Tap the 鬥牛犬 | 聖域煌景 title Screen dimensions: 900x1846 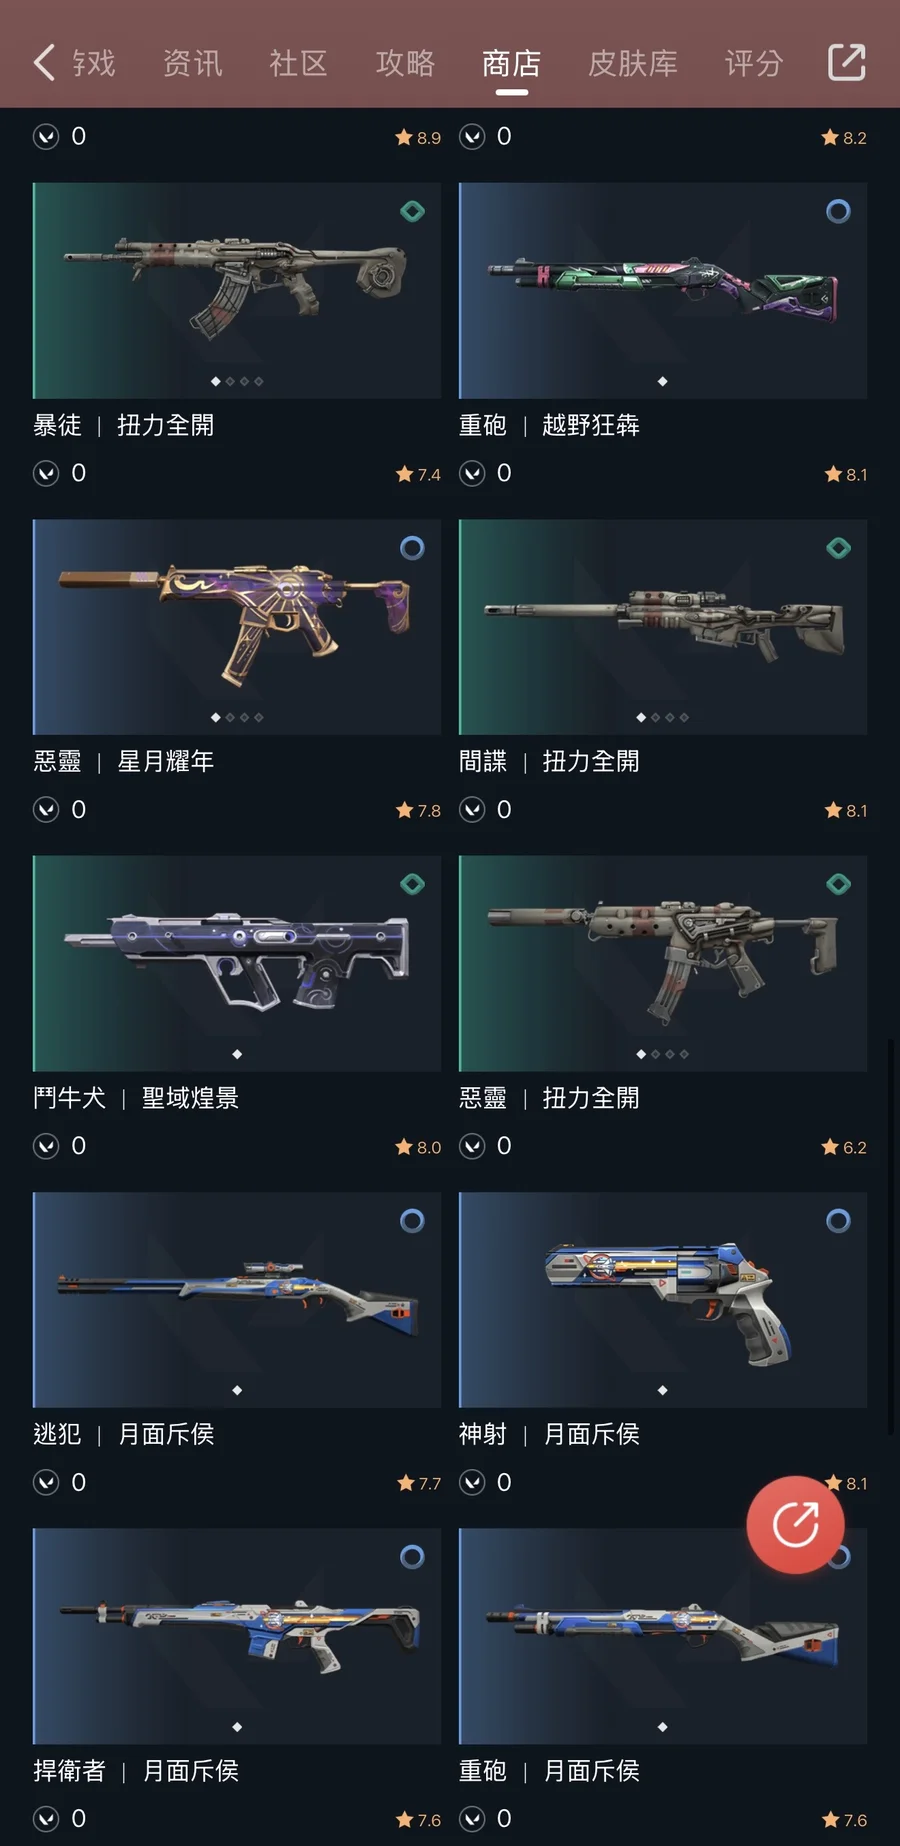point(136,1098)
